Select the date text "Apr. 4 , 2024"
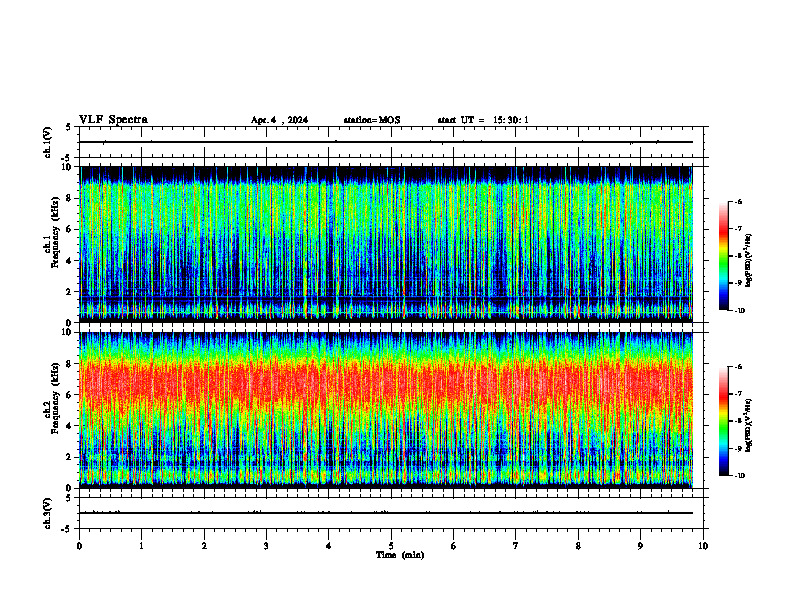792x612 pixels. (279, 120)
